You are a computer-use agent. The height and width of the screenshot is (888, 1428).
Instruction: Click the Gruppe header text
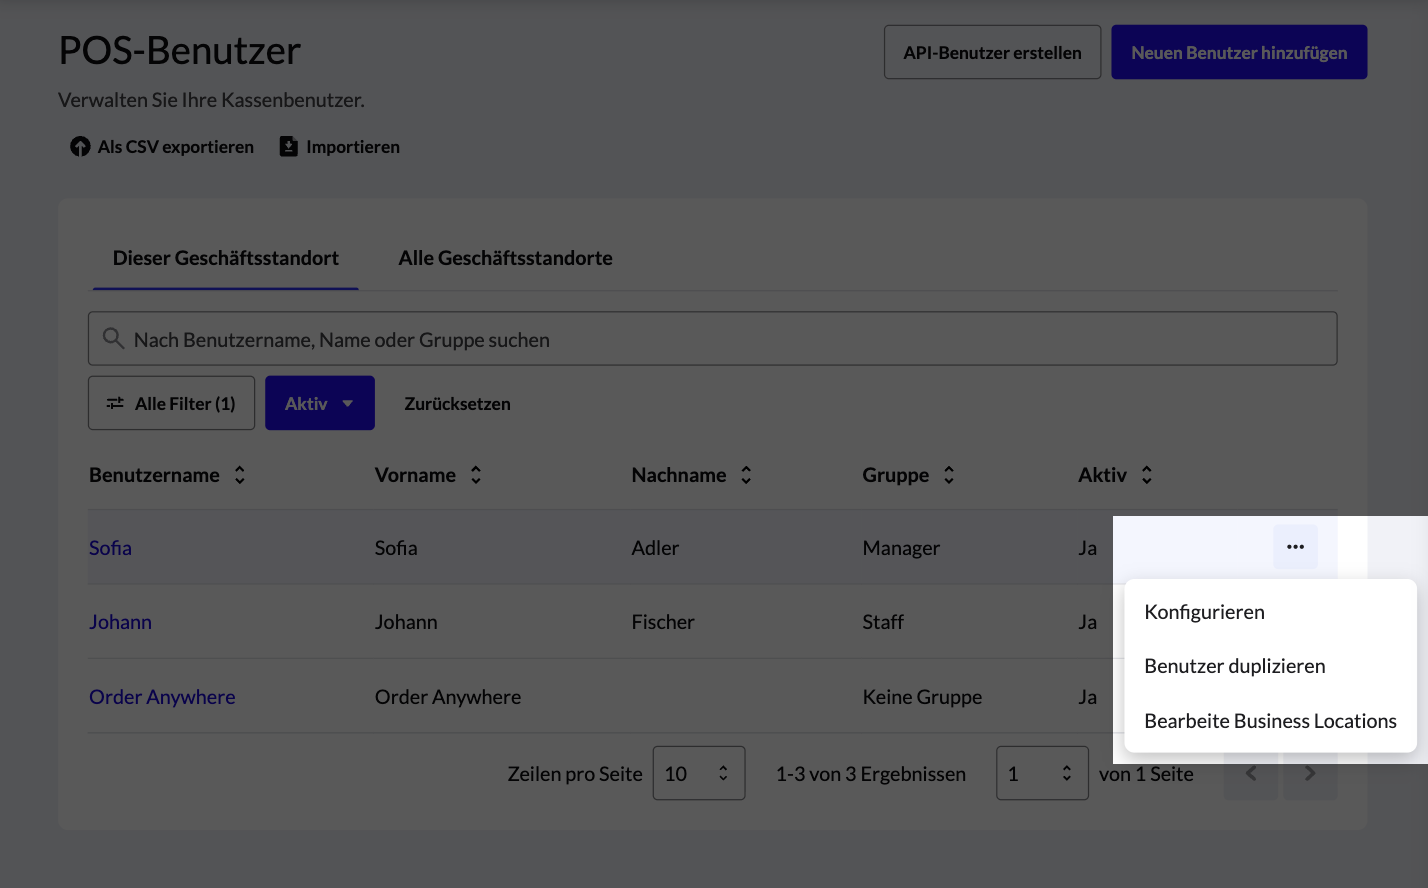(x=896, y=475)
